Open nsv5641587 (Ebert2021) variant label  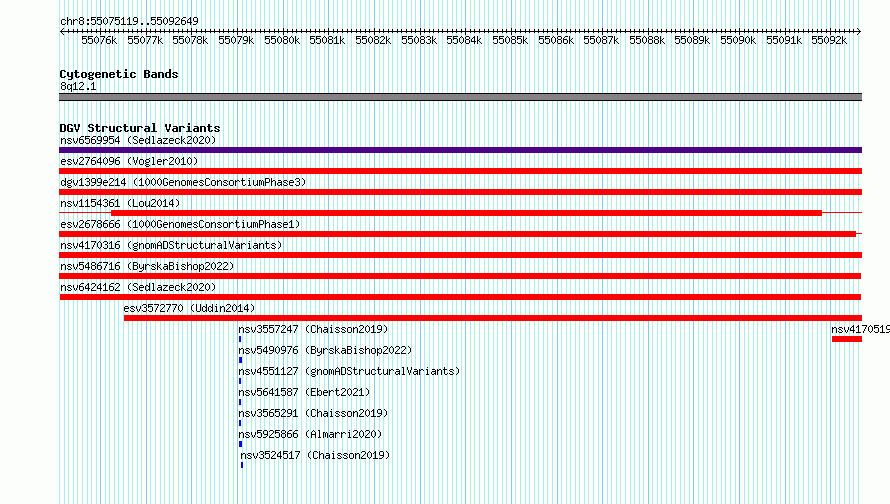[304, 392]
